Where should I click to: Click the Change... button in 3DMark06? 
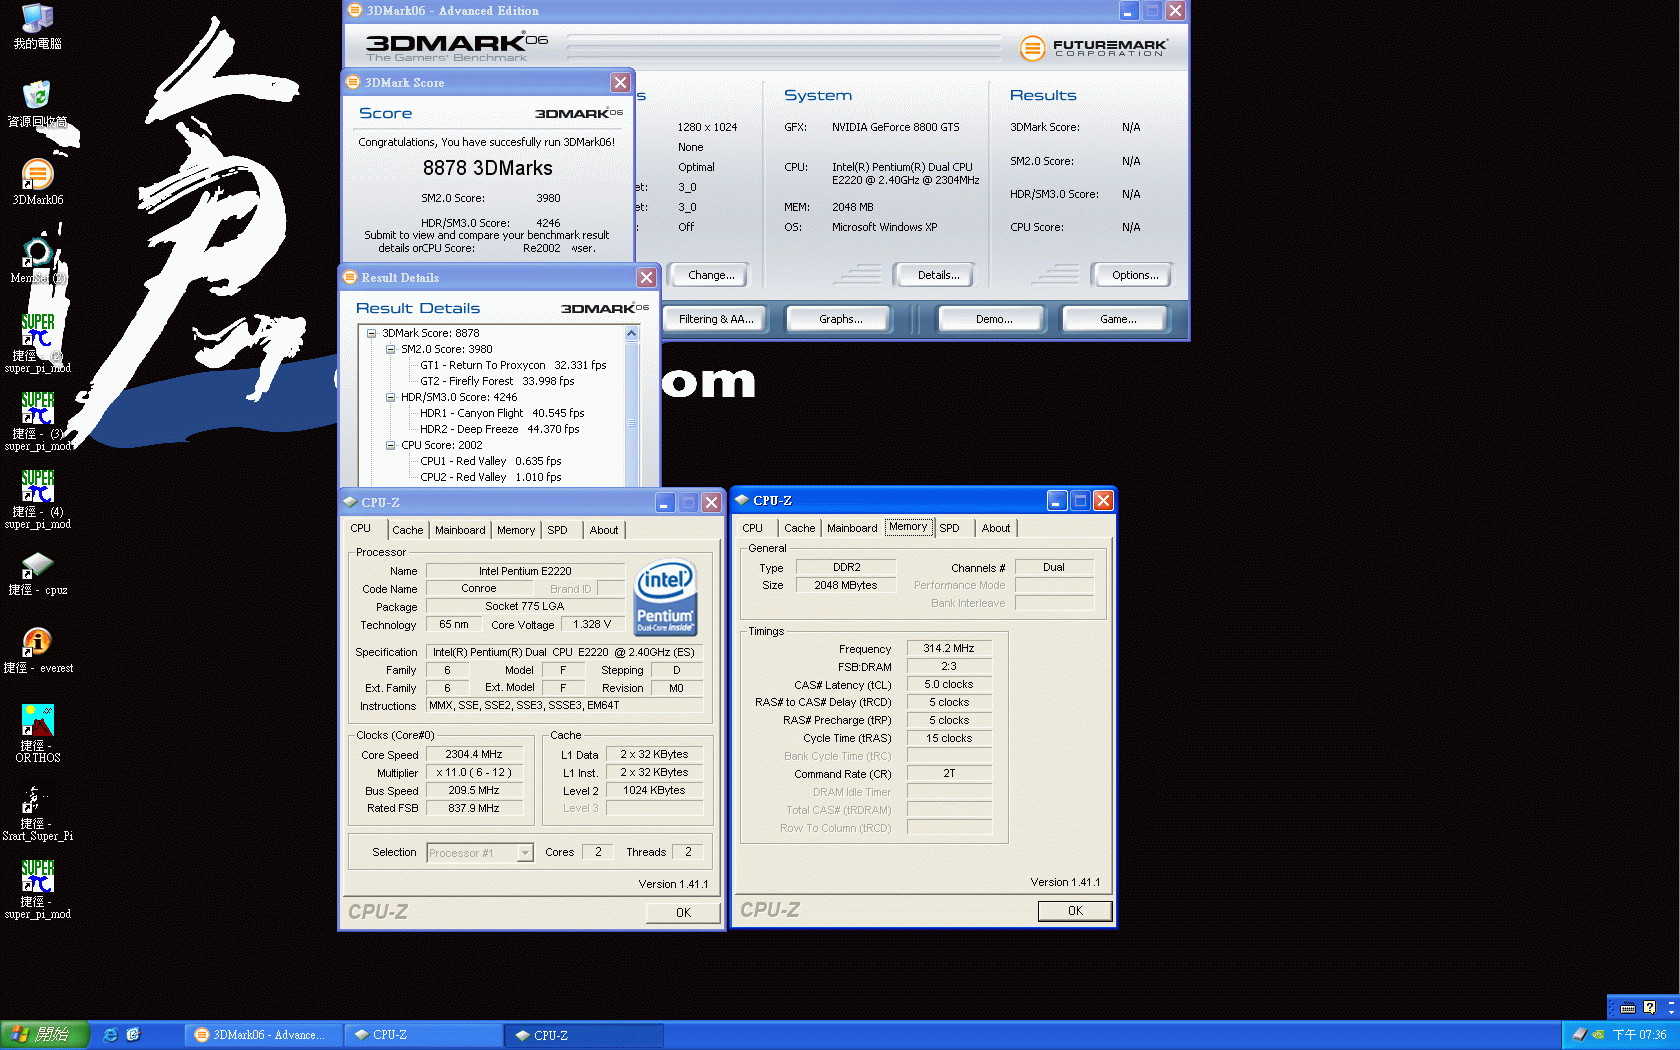(711, 275)
